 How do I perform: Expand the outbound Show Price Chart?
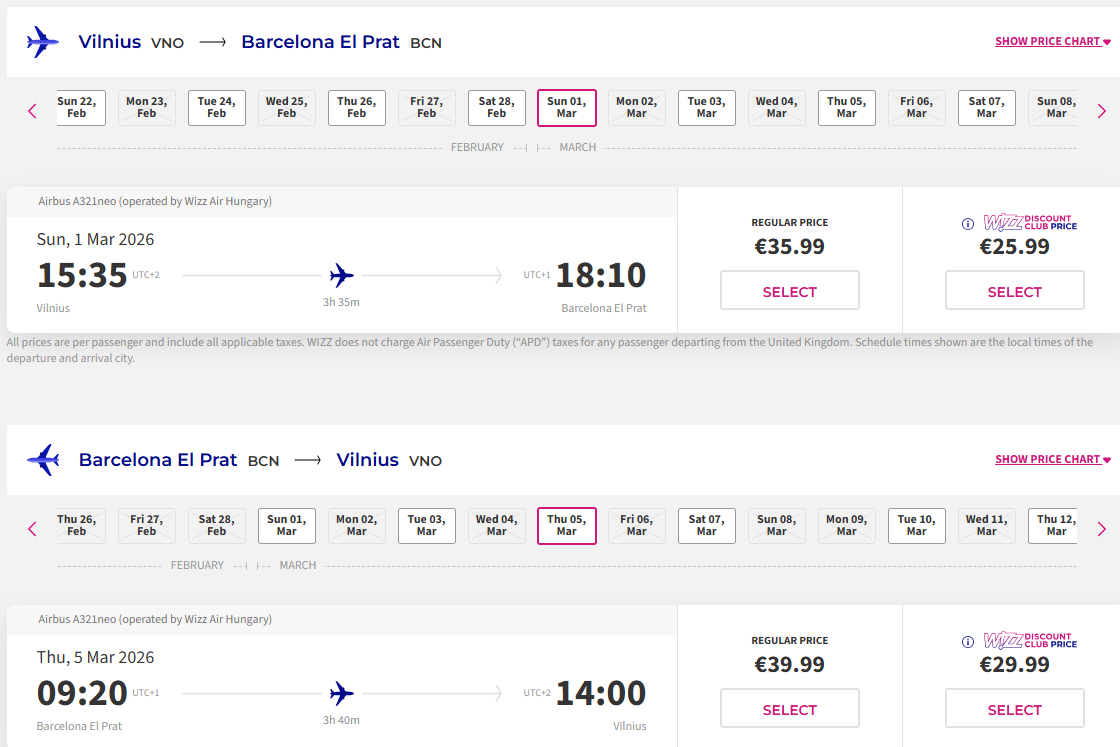(x=1052, y=42)
